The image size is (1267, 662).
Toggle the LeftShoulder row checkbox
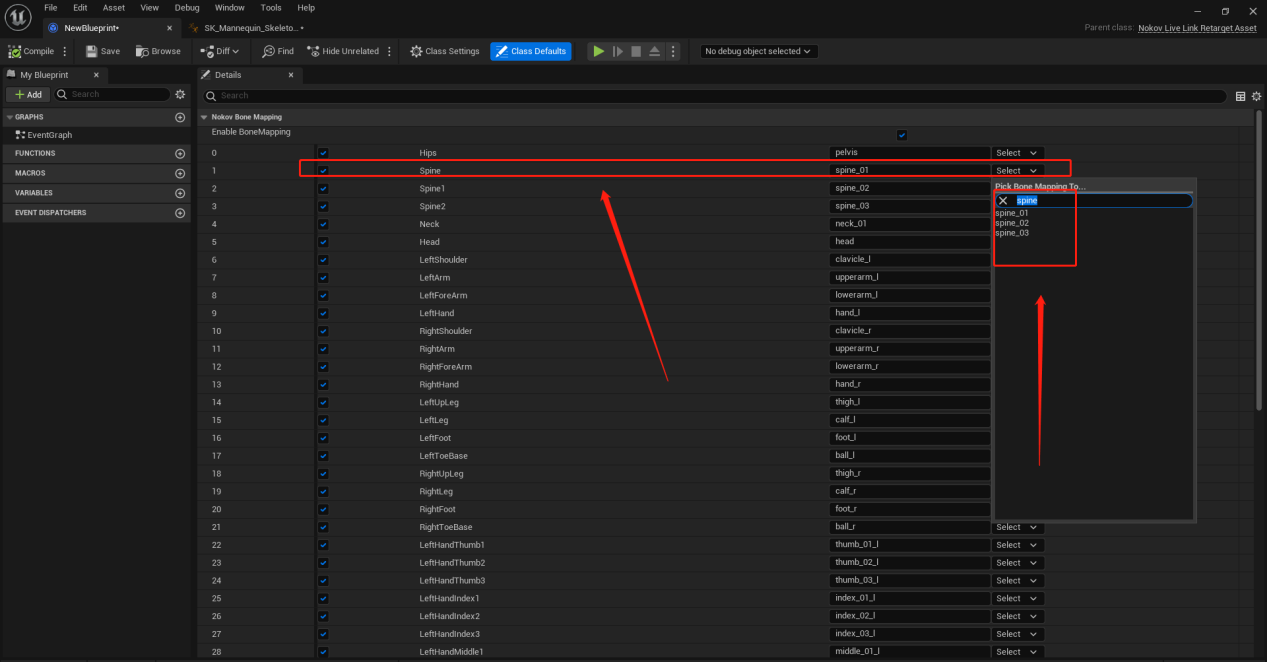[323, 260]
